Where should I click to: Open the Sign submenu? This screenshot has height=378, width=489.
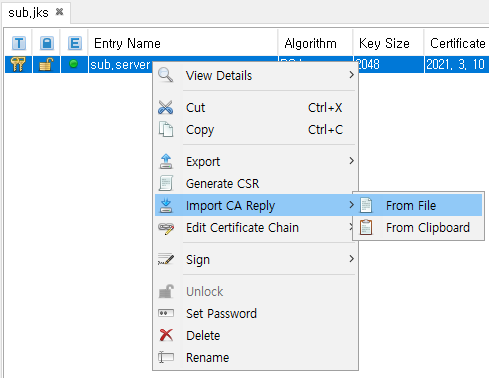[256, 259]
